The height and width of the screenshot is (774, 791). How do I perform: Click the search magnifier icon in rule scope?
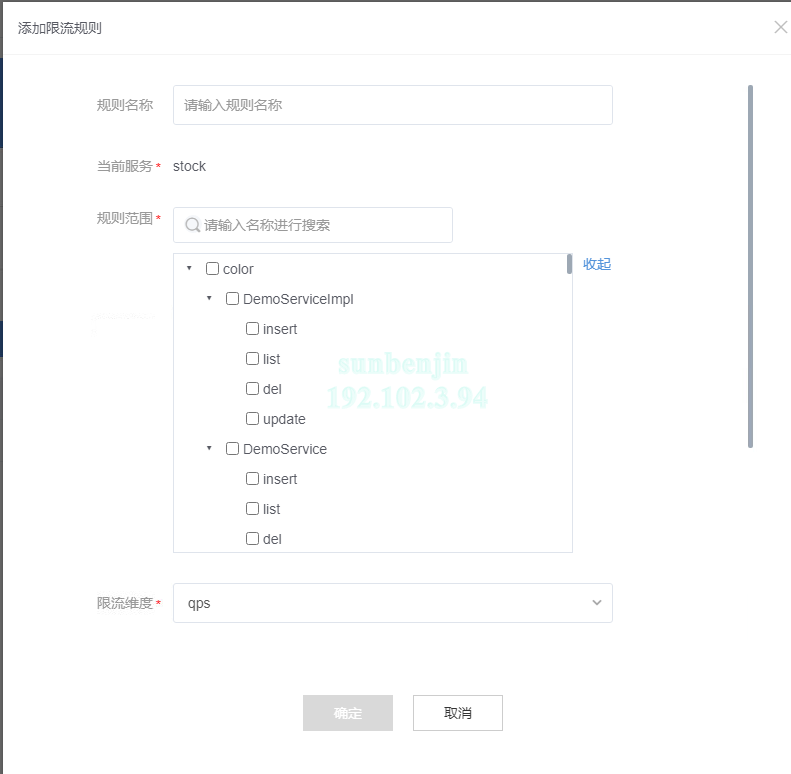tap(192, 225)
